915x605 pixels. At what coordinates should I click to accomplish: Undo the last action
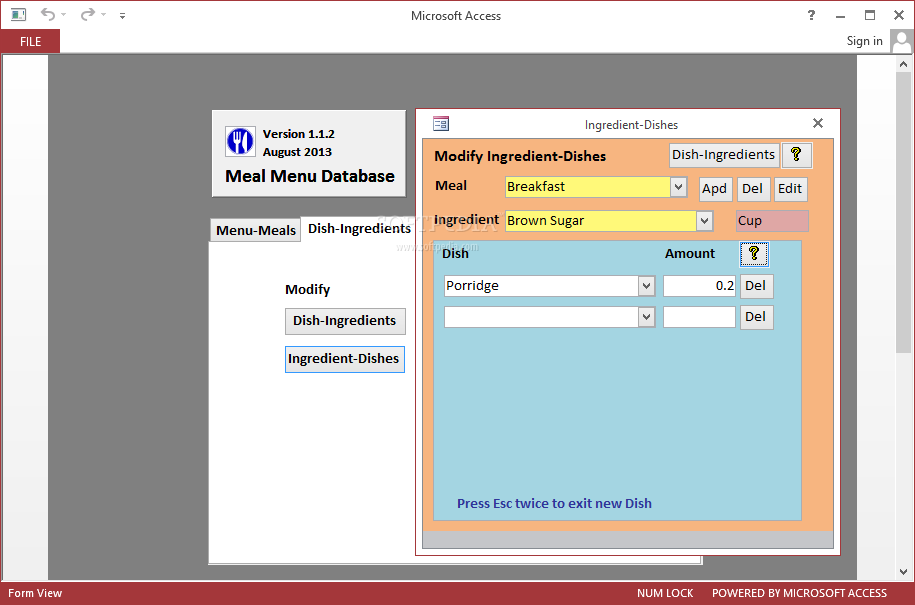click(48, 15)
